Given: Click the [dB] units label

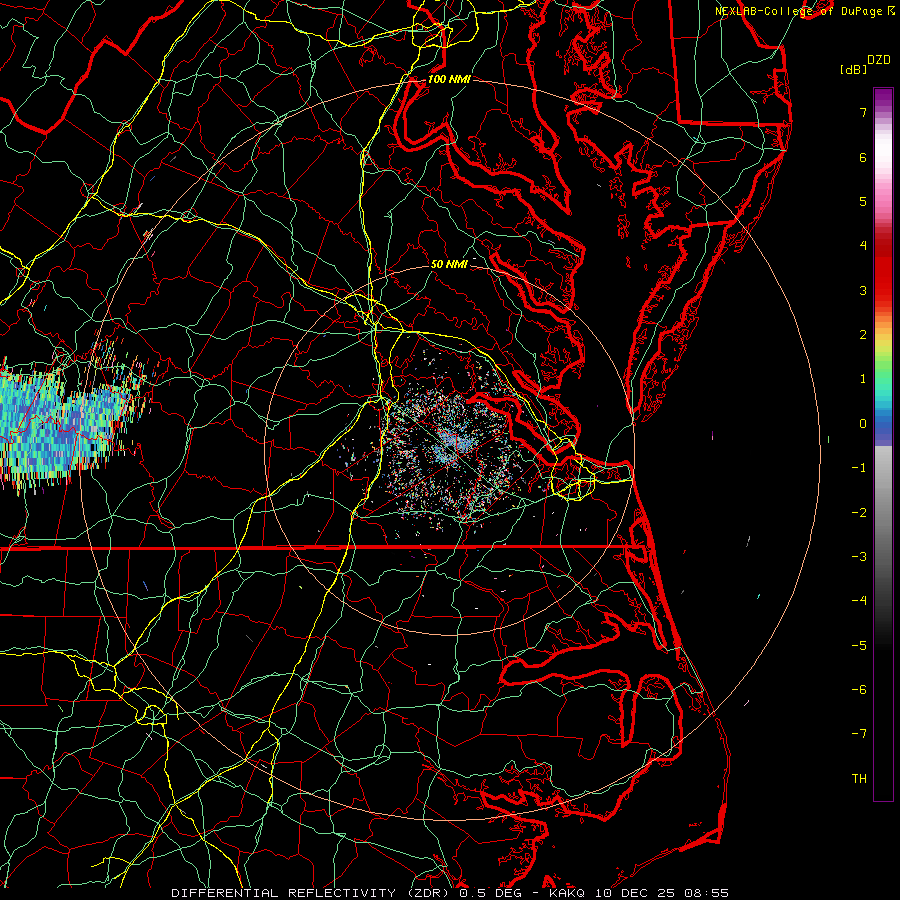Looking at the screenshot, I should click(854, 70).
